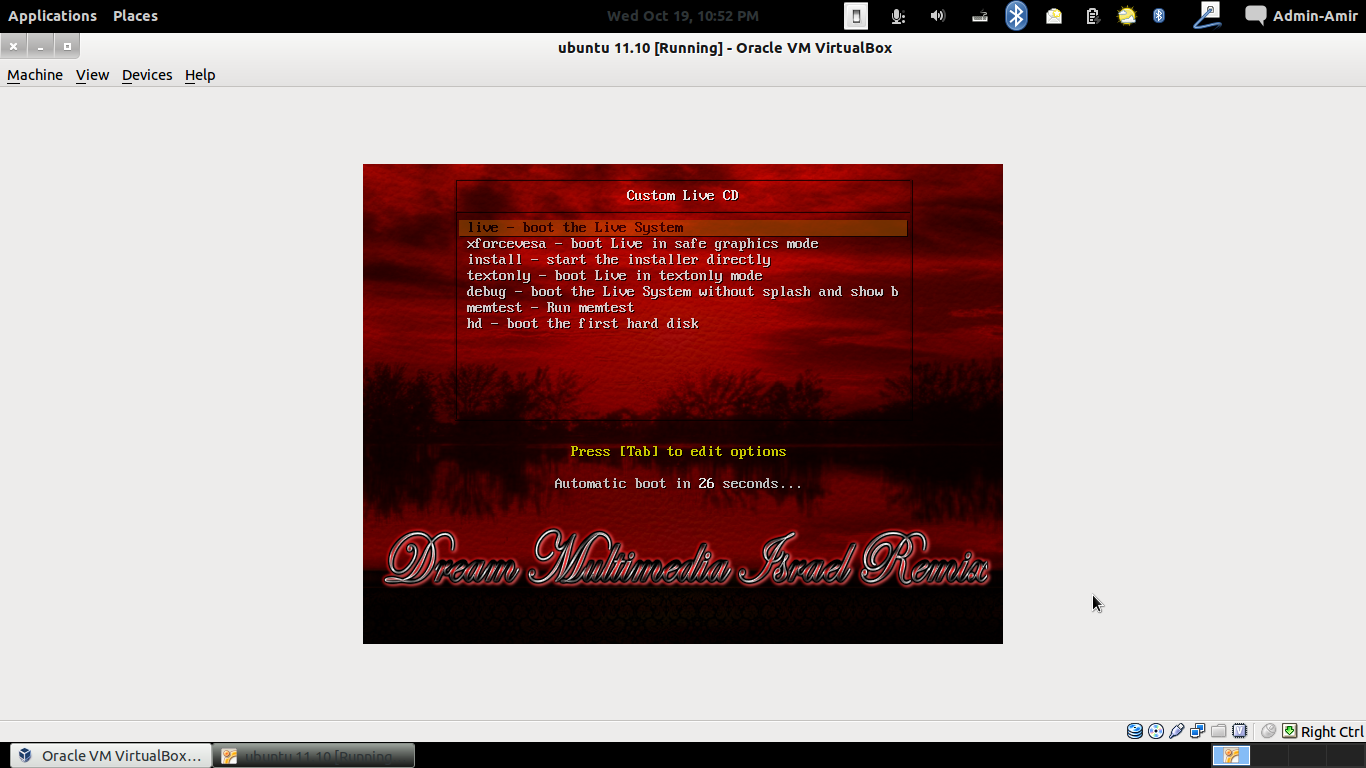The height and width of the screenshot is (768, 1366).
Task: Select the first workspace in switcher
Action: [1231, 755]
